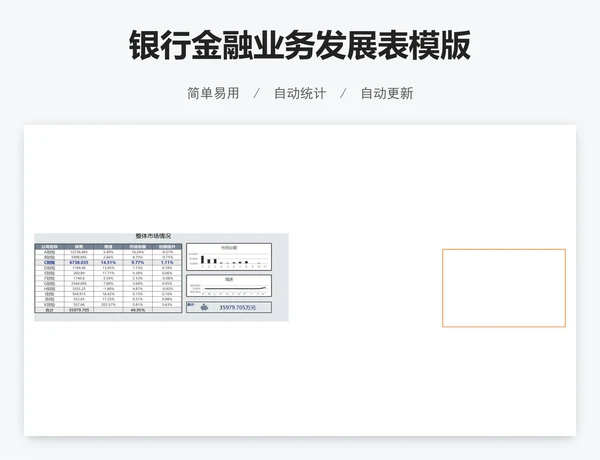Select highlighted cell 1.11% in table

(167, 263)
